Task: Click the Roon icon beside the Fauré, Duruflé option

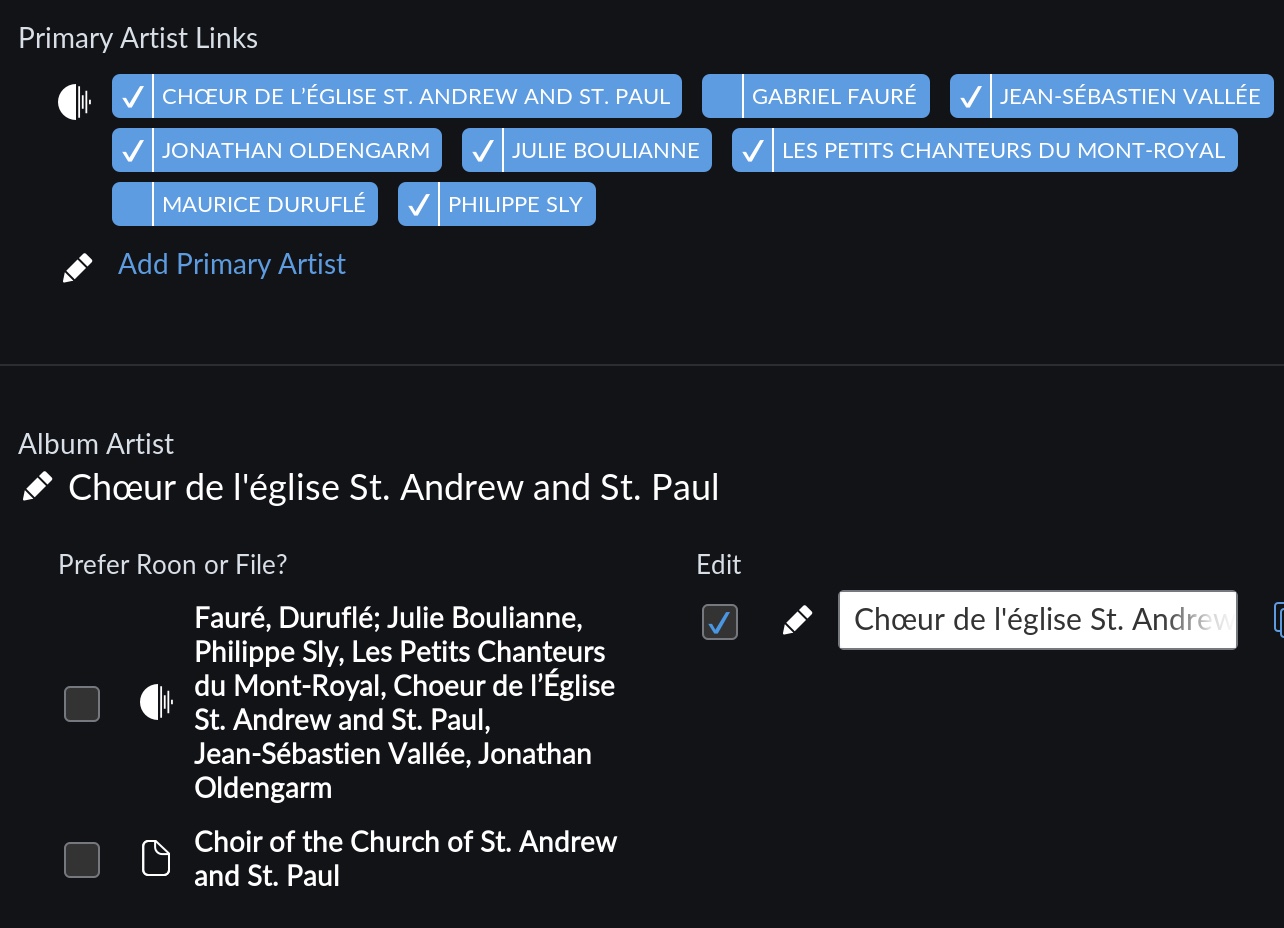Action: (x=156, y=703)
